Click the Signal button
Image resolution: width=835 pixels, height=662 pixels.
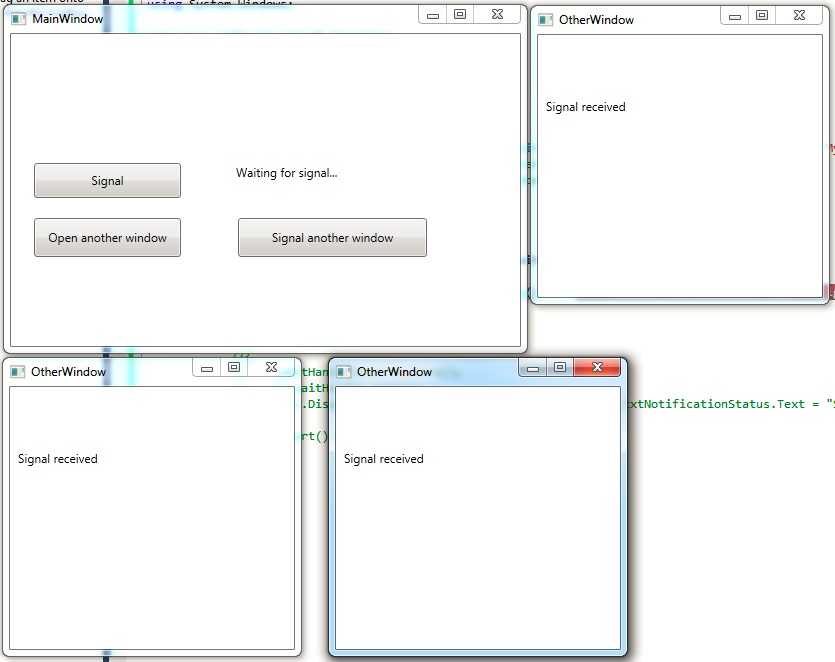tap(107, 180)
